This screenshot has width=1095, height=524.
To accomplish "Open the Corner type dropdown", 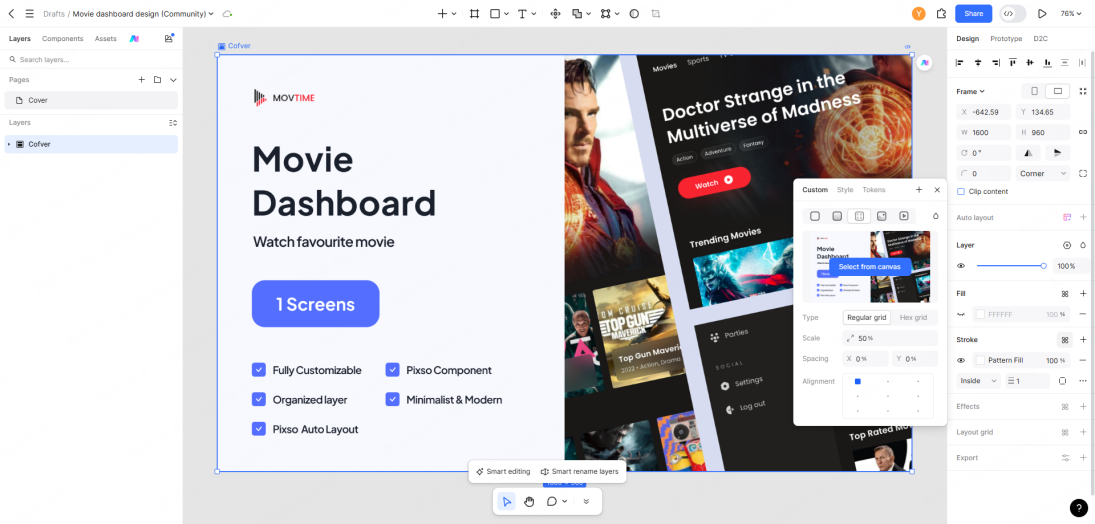I will click(1043, 173).
